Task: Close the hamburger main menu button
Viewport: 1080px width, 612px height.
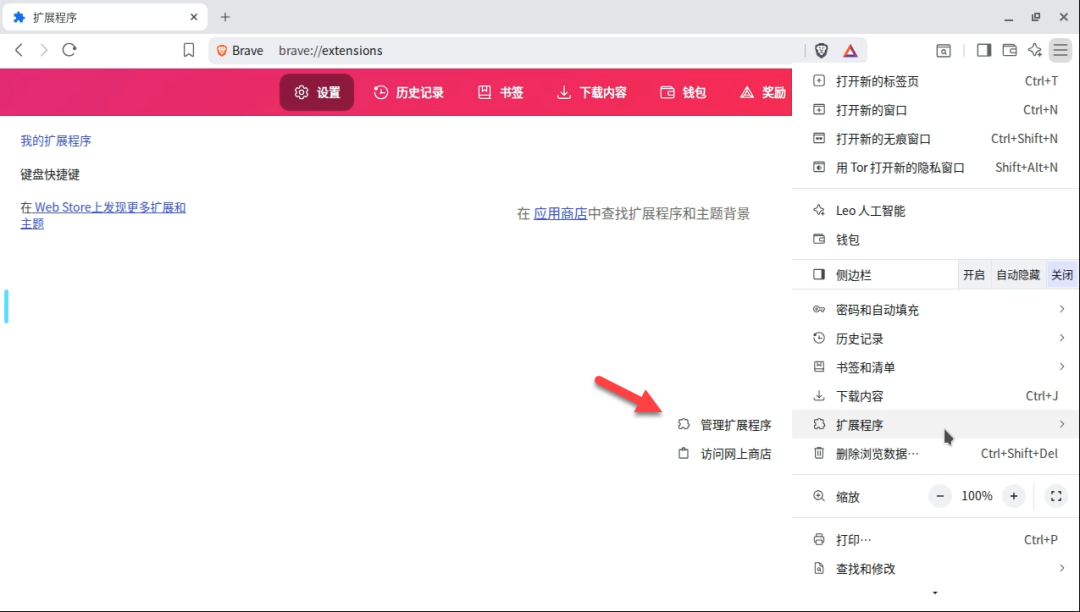Action: click(1060, 50)
